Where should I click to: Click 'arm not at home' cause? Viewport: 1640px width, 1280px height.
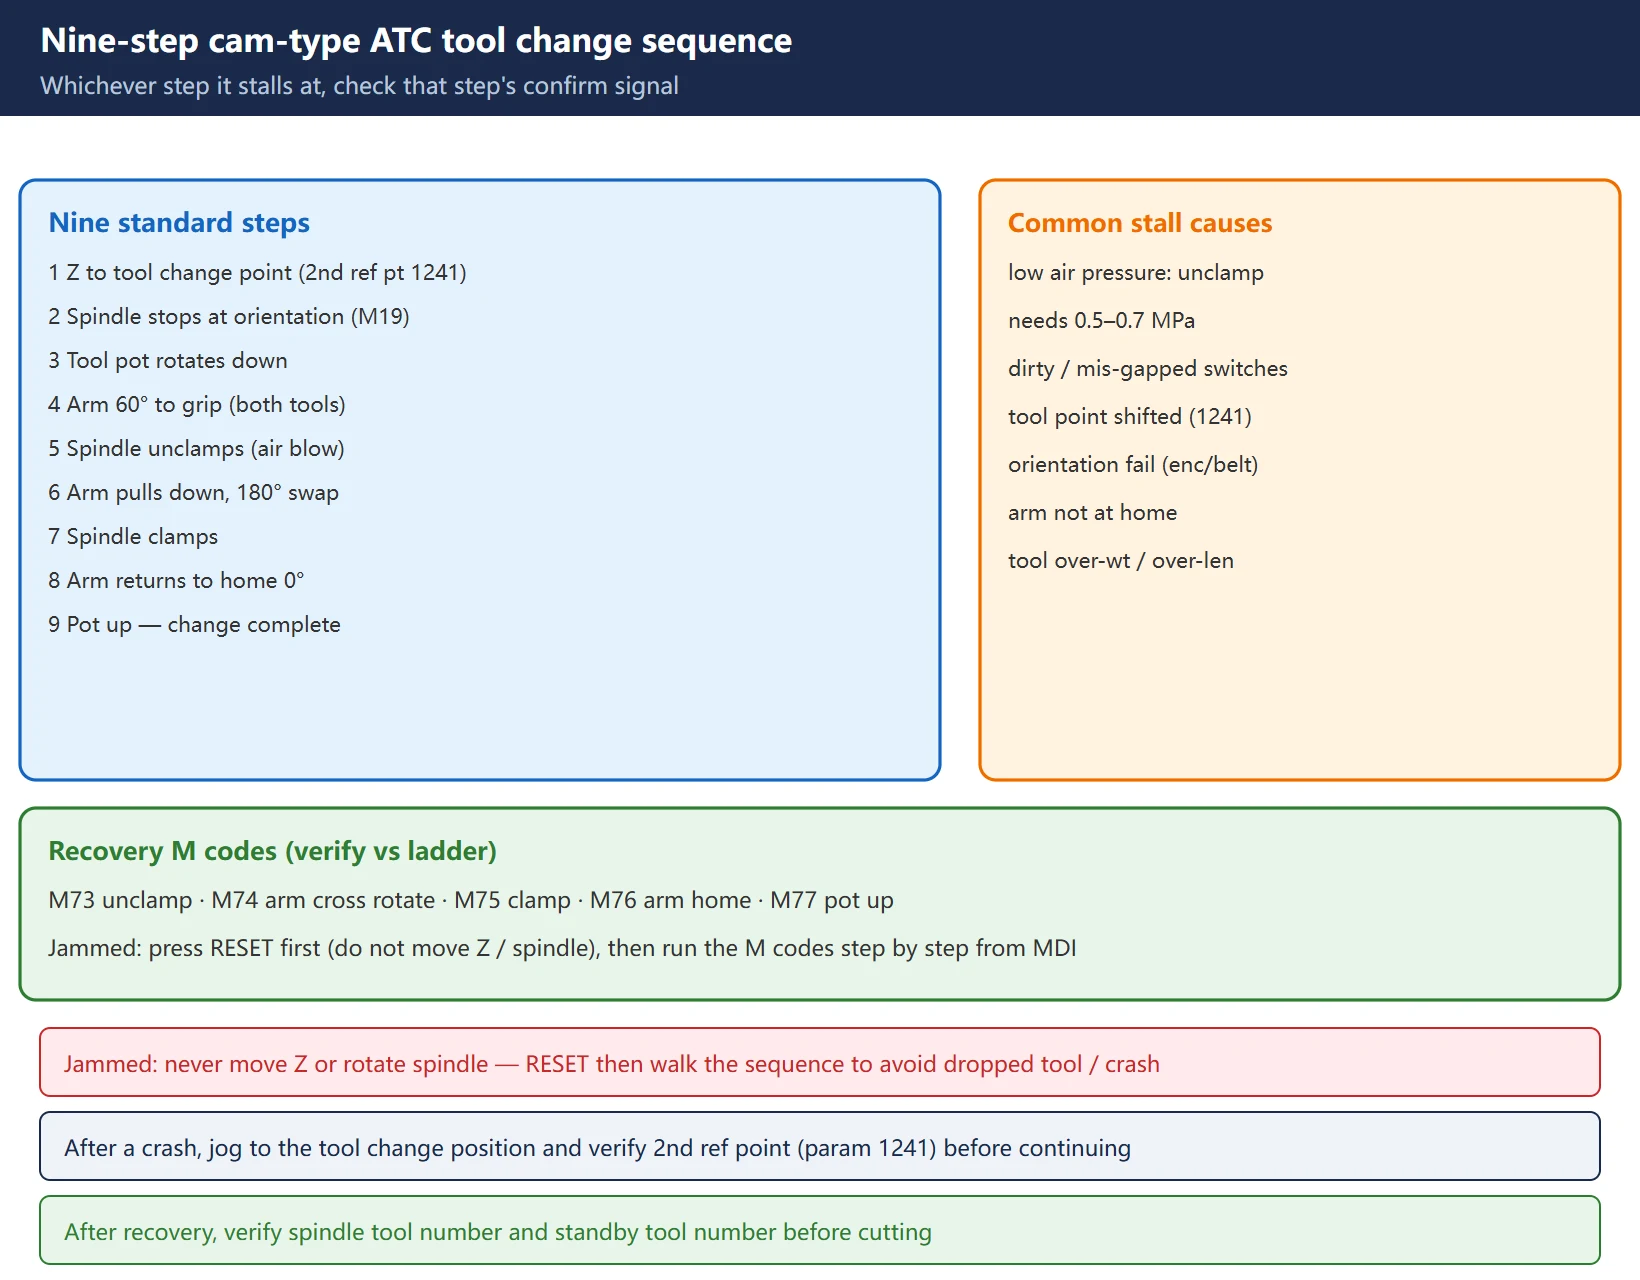tap(1093, 513)
